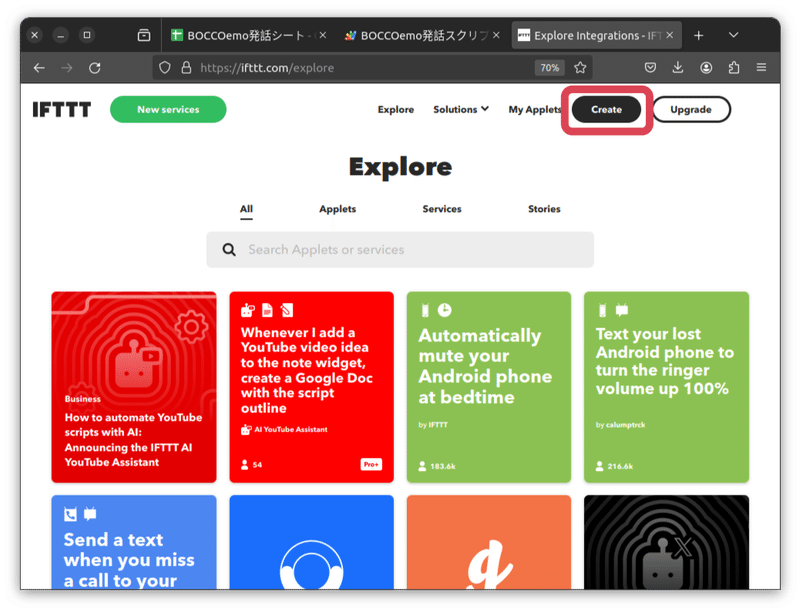800x612 pixels.
Task: Click the green New services button
Action: [x=168, y=109]
